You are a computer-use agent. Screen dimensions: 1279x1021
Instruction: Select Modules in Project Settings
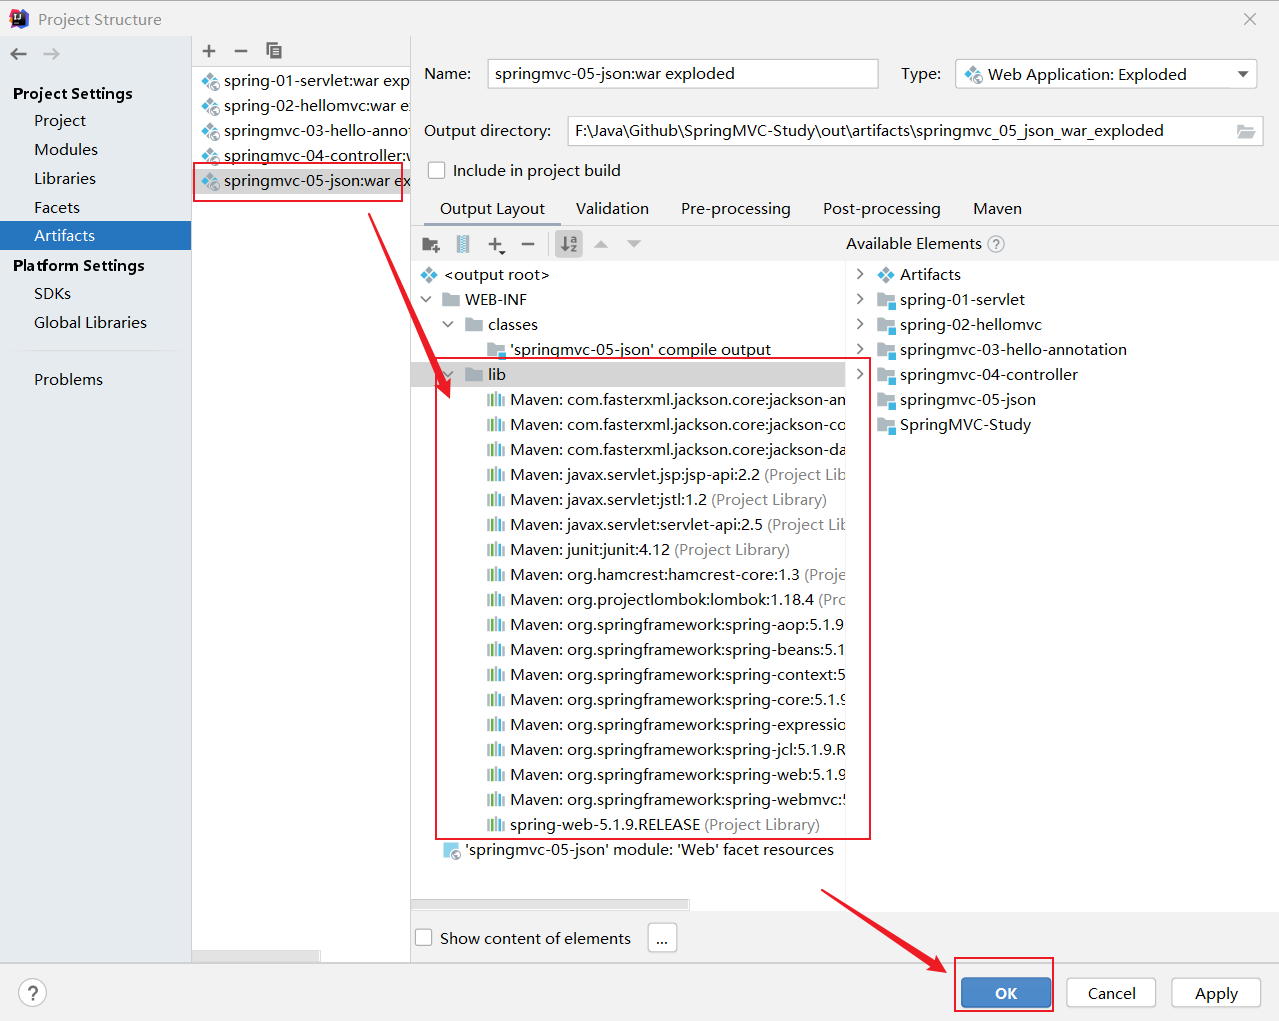coord(66,150)
